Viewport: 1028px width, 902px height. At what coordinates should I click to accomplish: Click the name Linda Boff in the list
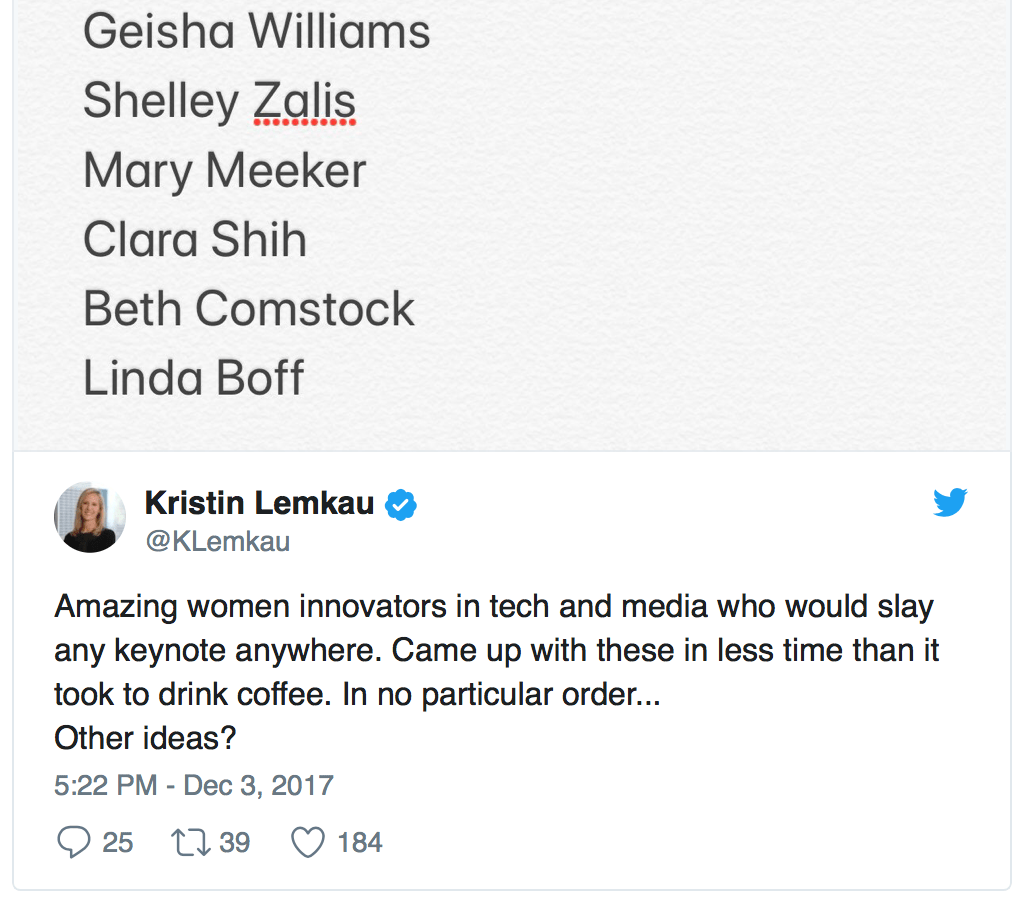[x=193, y=378]
